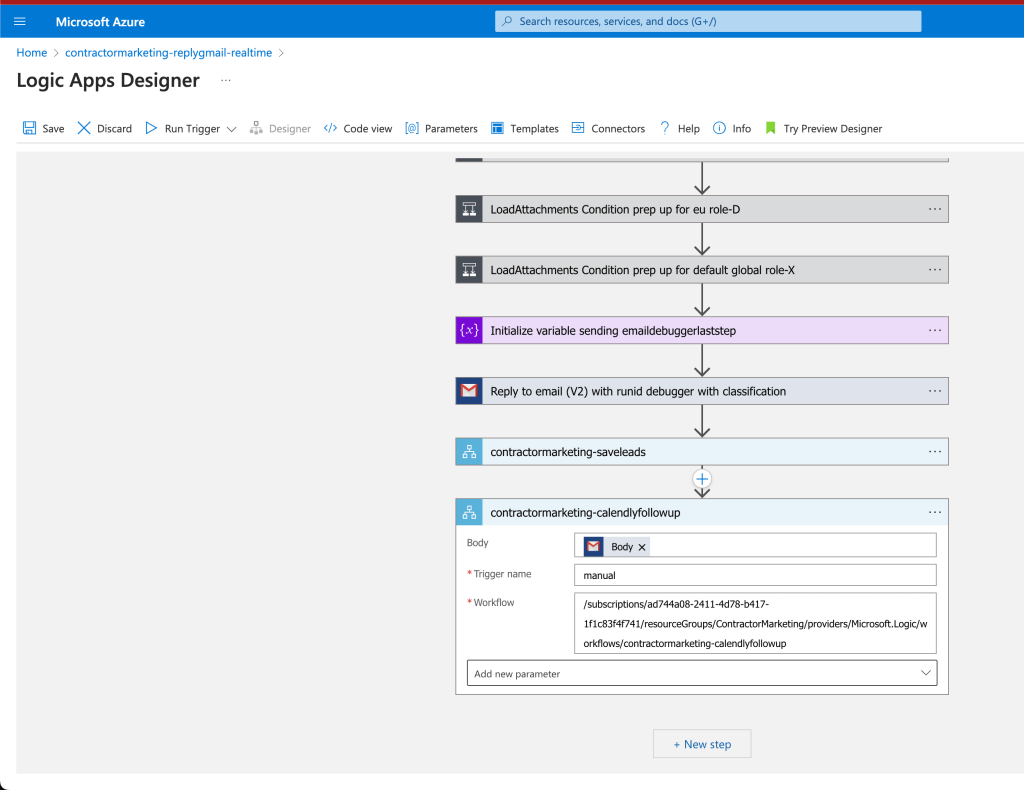Image resolution: width=1024 pixels, height=790 pixels.
Task: Open the Add new parameter dropdown
Action: pyautogui.click(x=702, y=673)
